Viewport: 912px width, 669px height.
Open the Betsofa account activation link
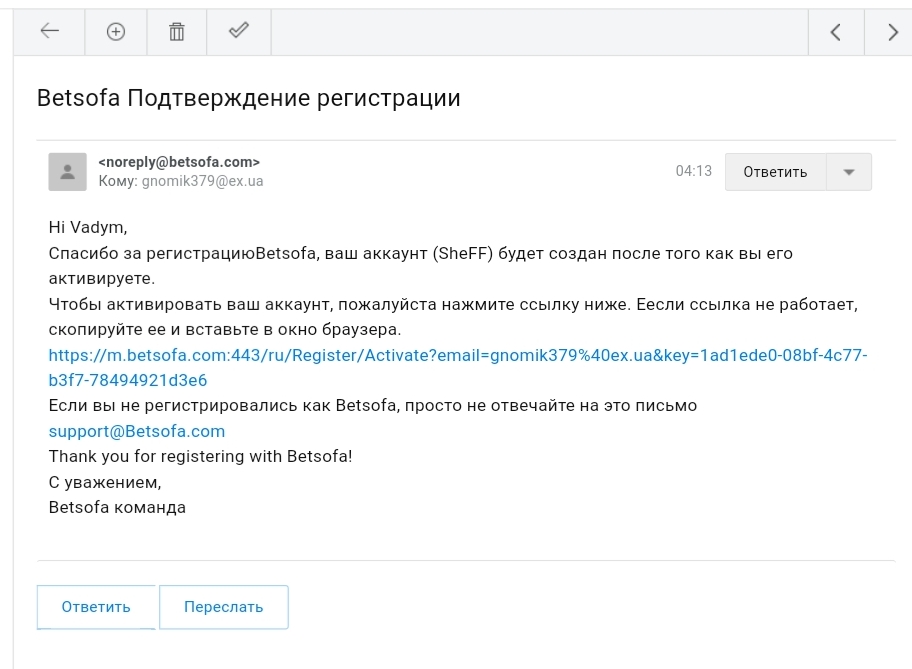[456, 354]
